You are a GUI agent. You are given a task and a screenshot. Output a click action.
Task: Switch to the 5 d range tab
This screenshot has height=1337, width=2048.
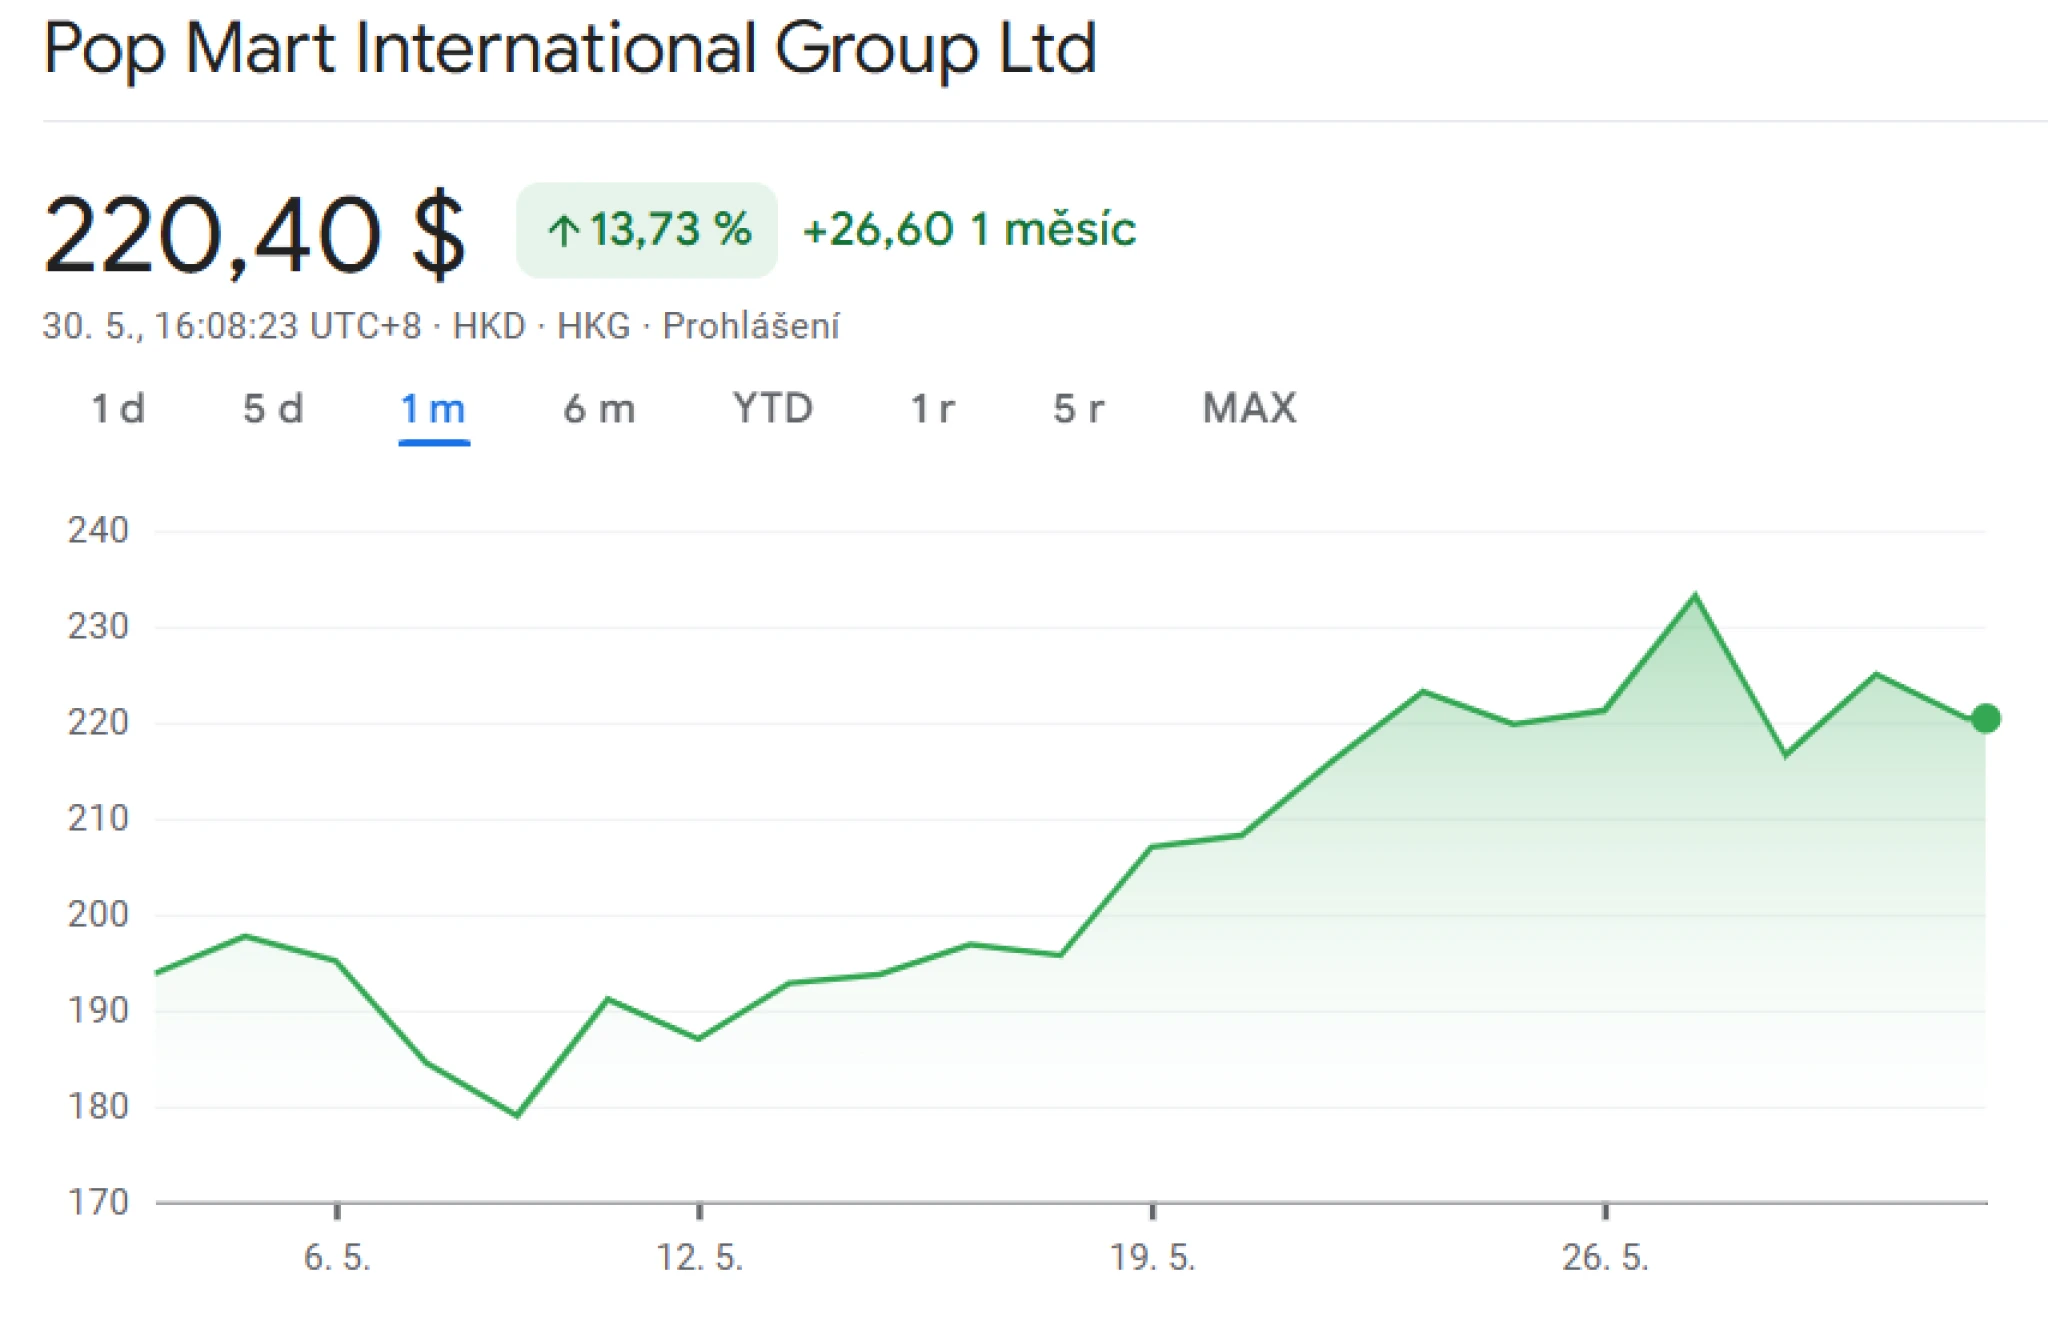(273, 408)
